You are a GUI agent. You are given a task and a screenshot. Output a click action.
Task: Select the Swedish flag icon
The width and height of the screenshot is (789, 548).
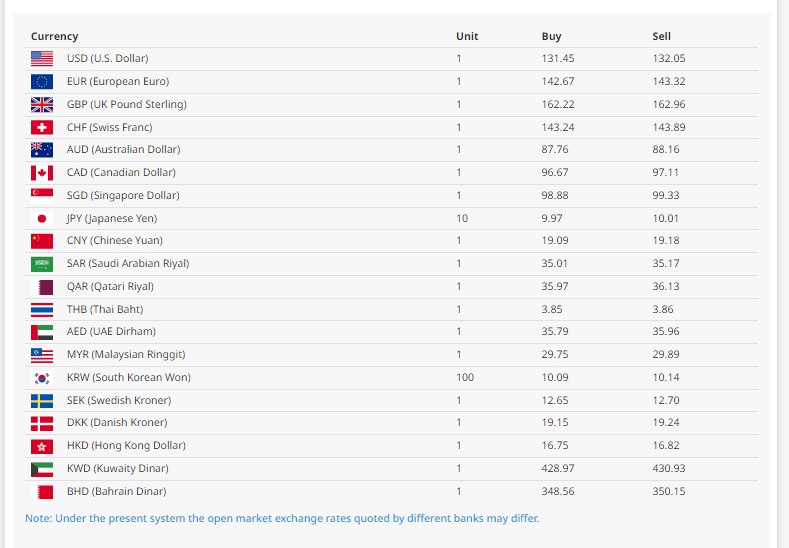pyautogui.click(x=42, y=400)
